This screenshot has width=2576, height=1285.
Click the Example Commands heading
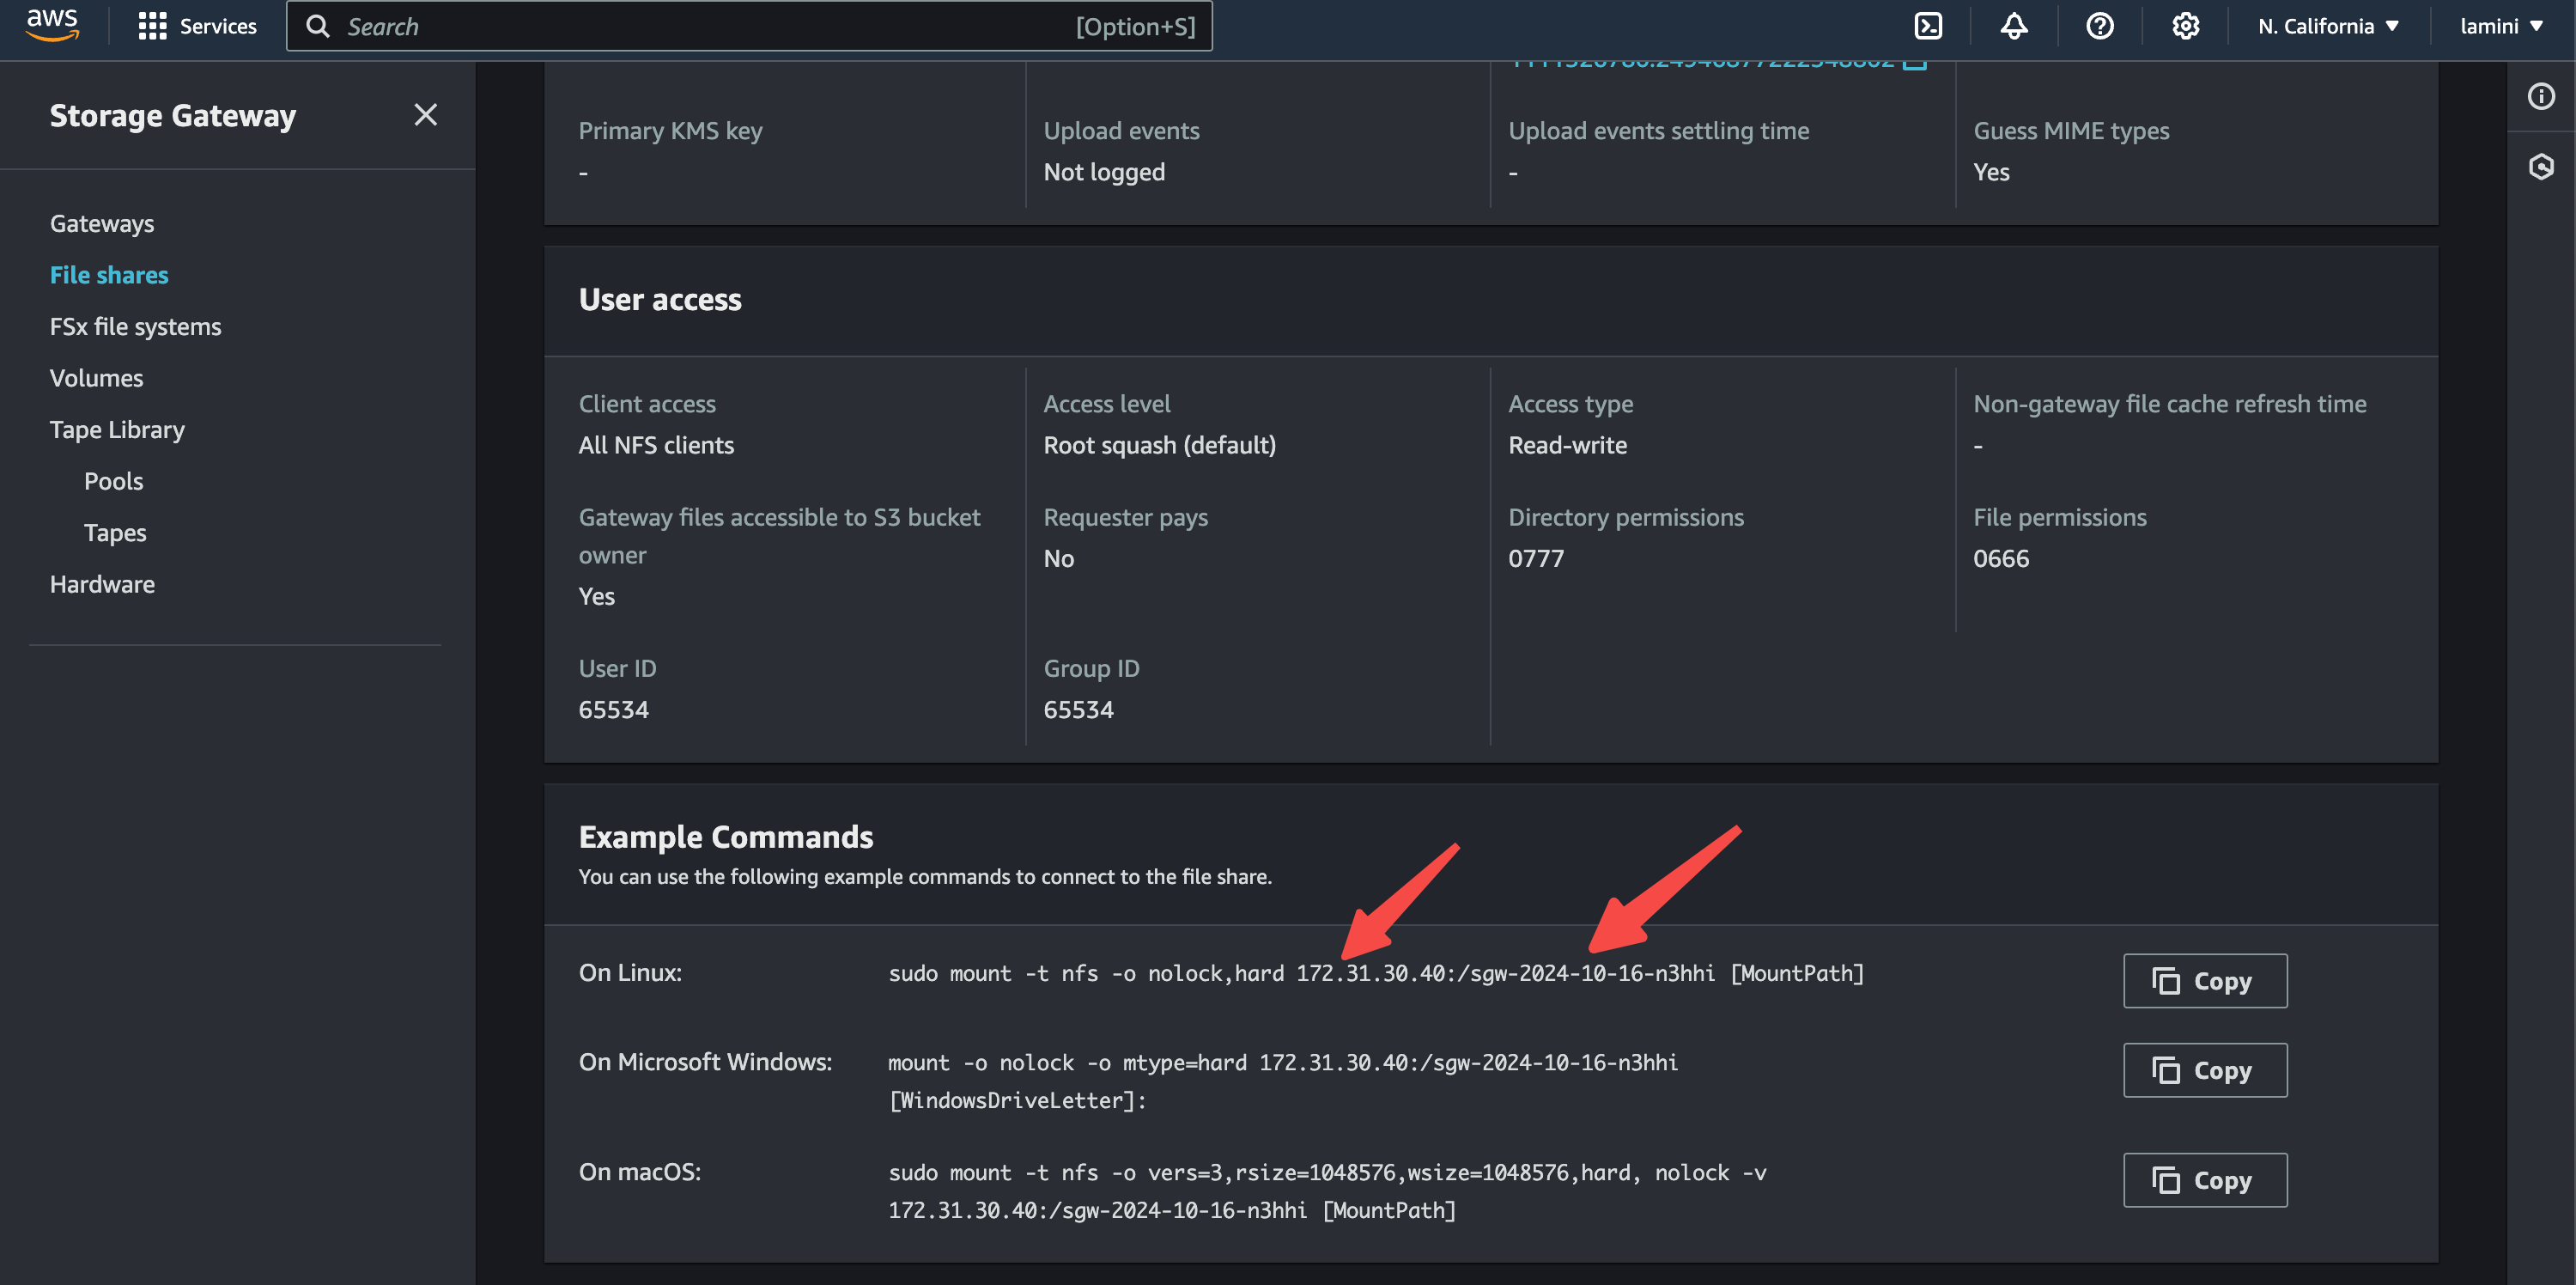pyautogui.click(x=726, y=836)
